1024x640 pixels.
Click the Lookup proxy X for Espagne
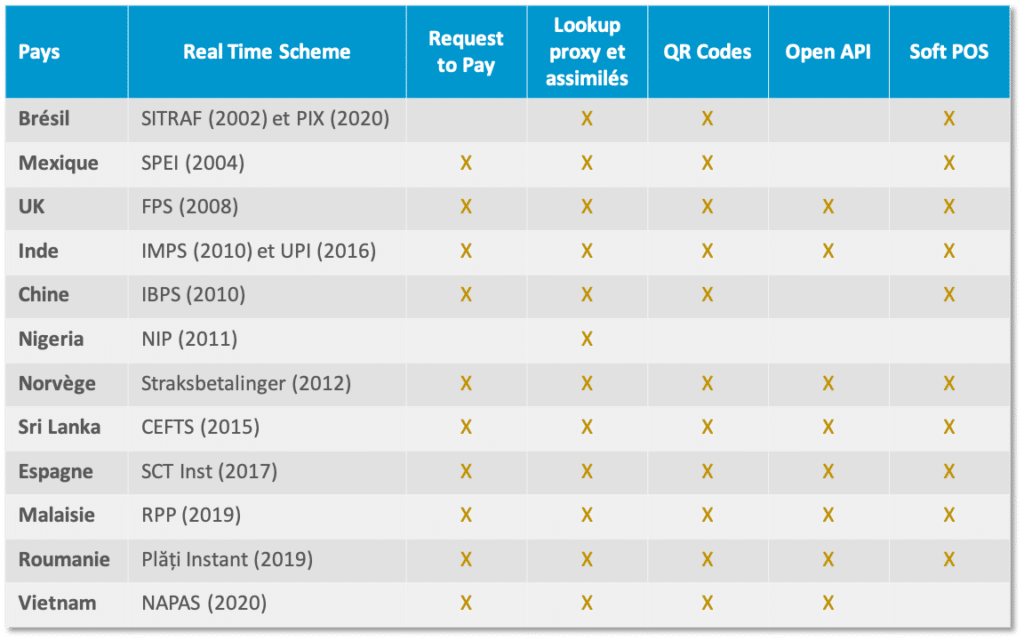point(586,471)
